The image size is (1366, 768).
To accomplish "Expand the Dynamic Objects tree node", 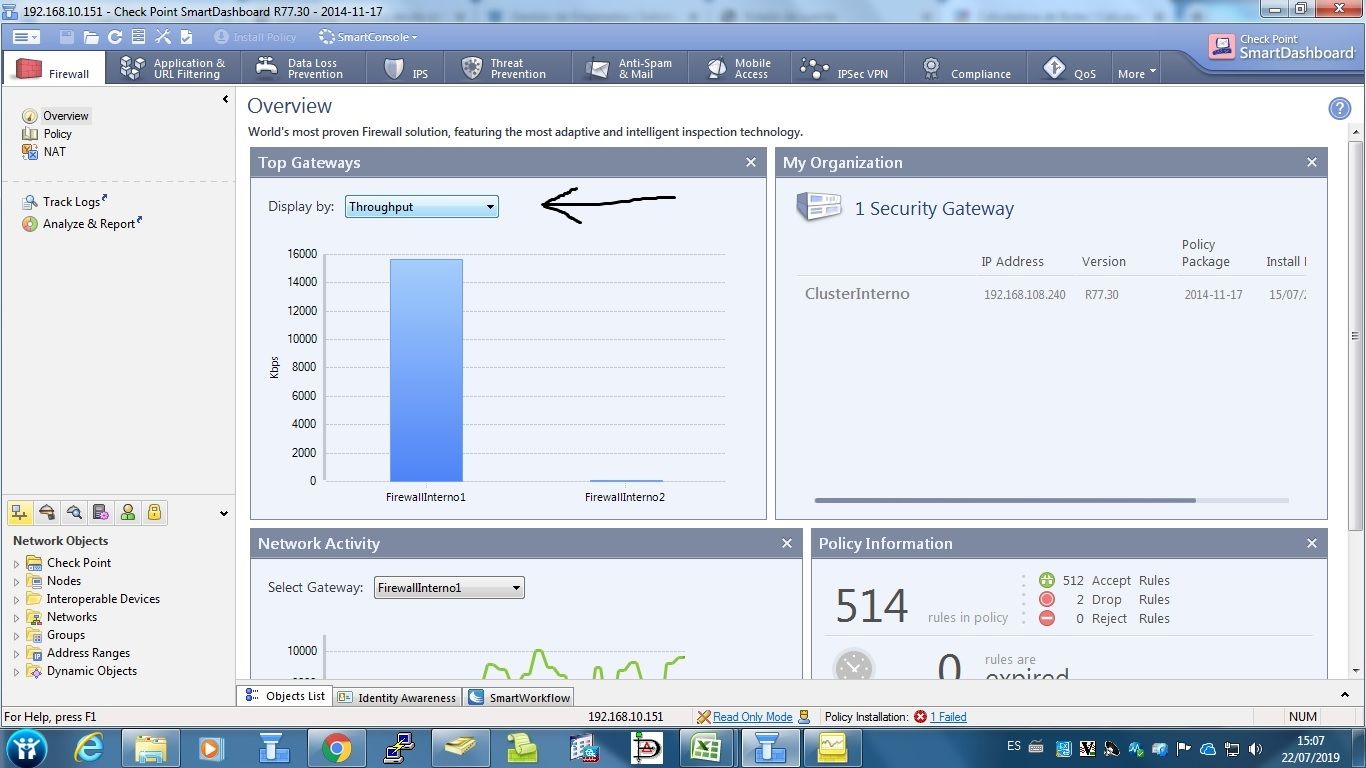I will [16, 672].
